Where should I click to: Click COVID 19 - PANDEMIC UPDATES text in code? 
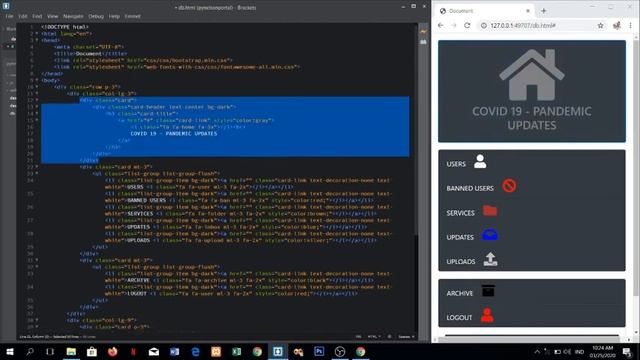tap(174, 133)
